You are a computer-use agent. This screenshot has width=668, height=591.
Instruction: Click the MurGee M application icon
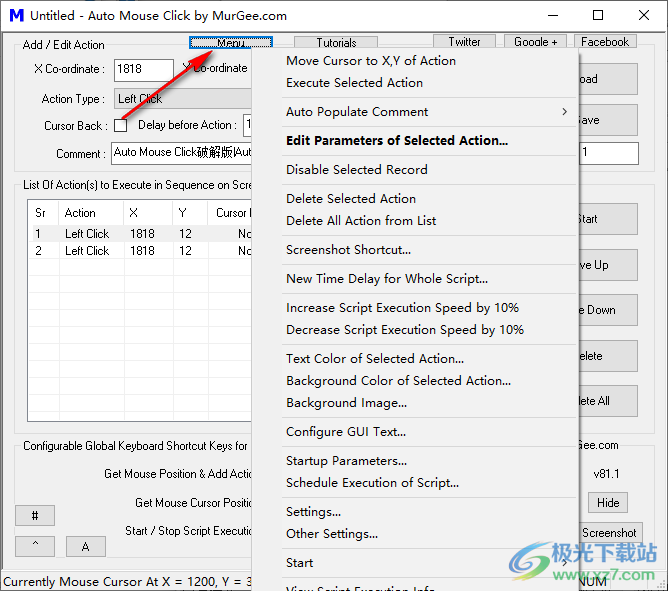click(x=17, y=15)
